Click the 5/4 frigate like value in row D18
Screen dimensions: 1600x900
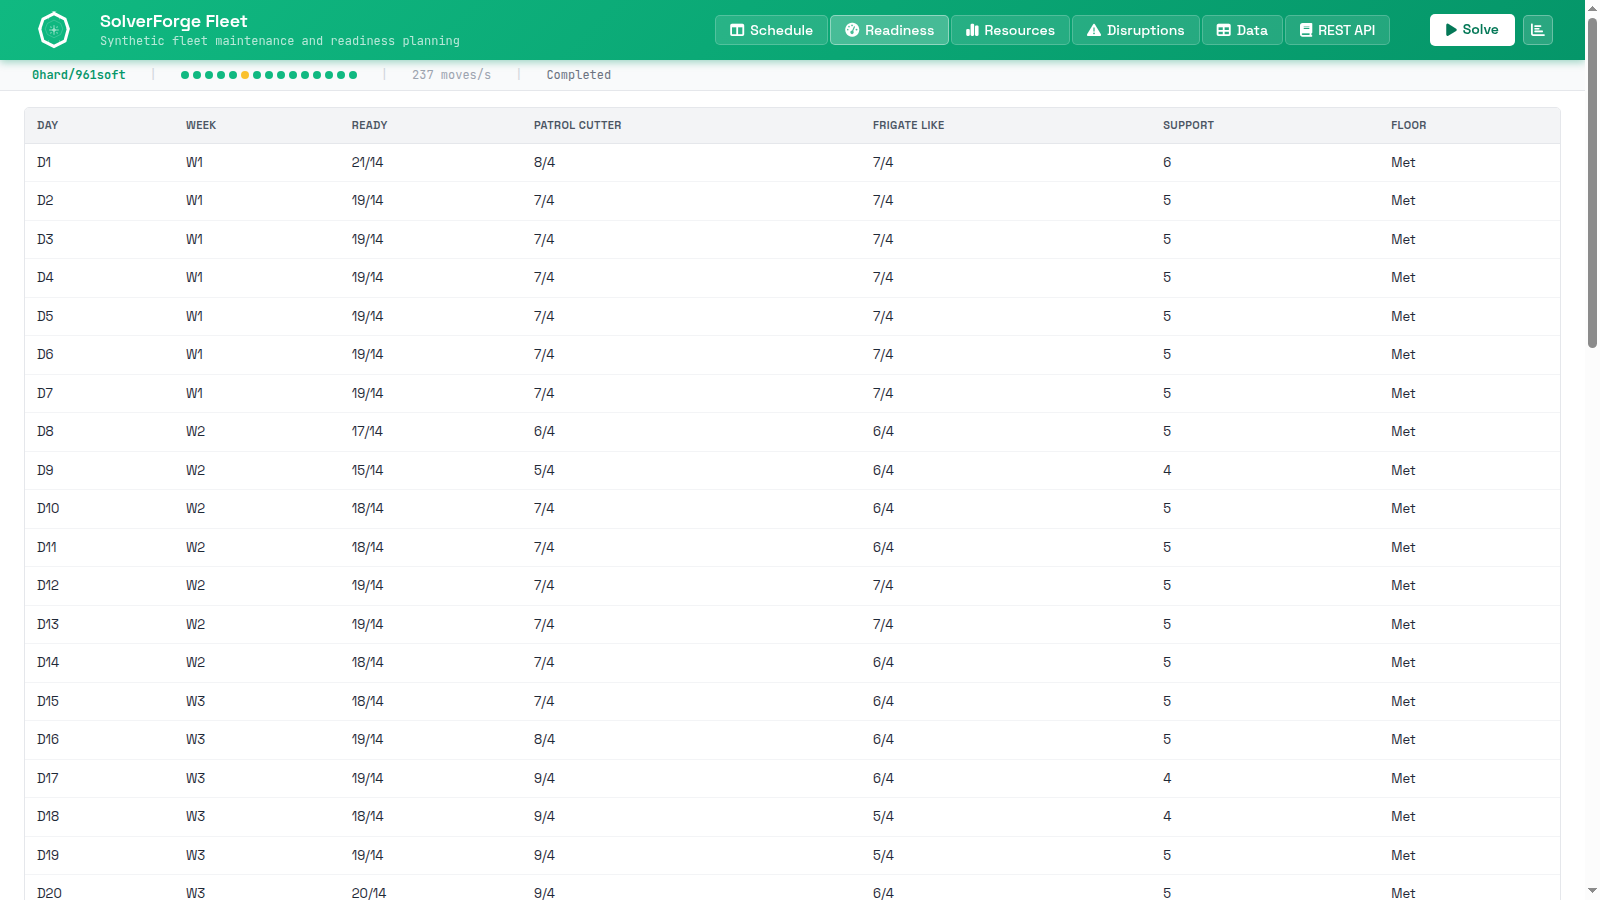click(x=883, y=816)
